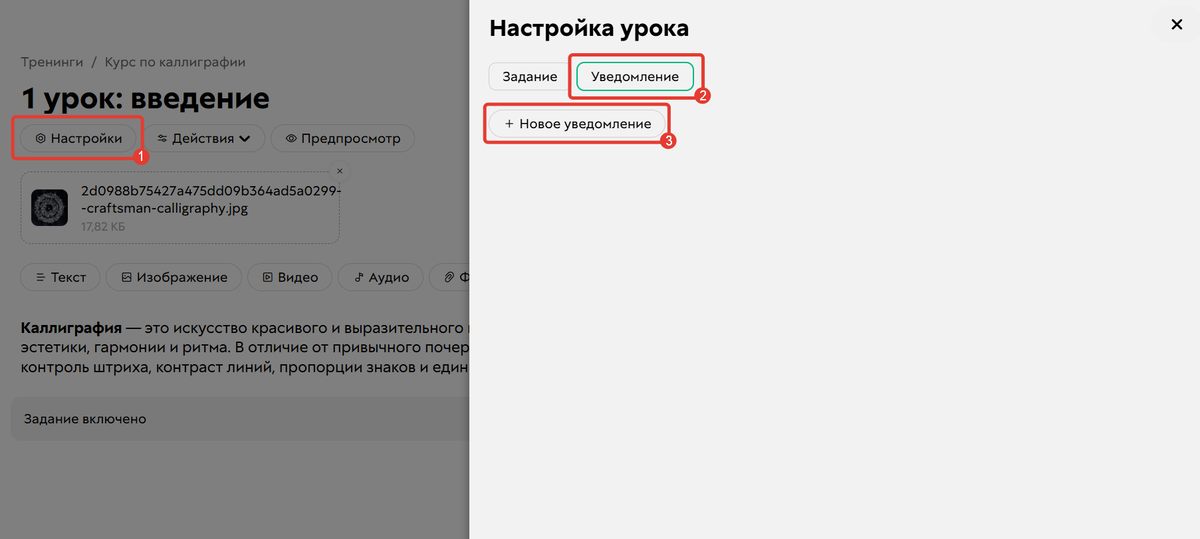Remove the attached calligraphy image file
This screenshot has width=1200, height=539.
click(x=339, y=171)
